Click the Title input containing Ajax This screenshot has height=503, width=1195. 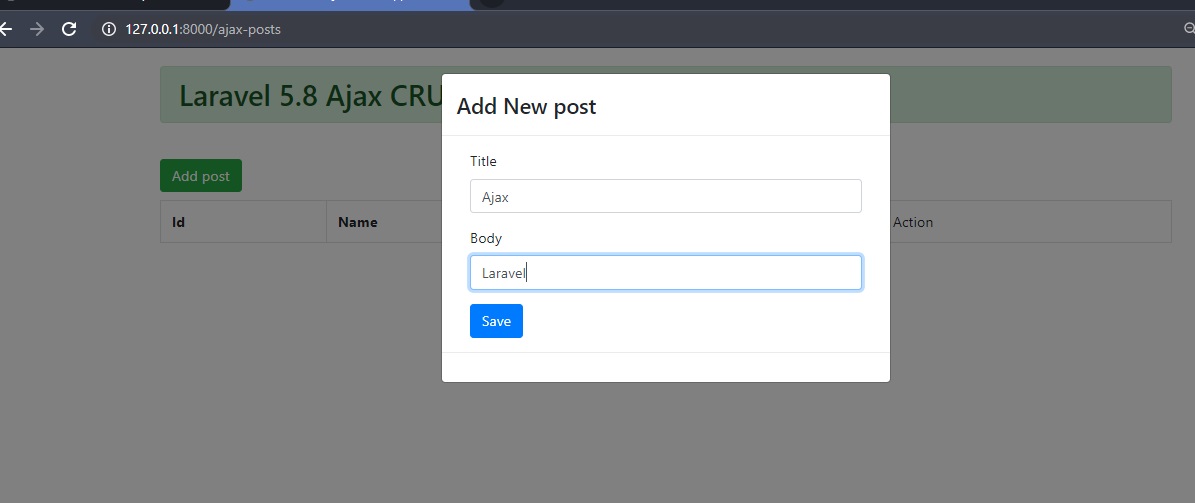665,196
